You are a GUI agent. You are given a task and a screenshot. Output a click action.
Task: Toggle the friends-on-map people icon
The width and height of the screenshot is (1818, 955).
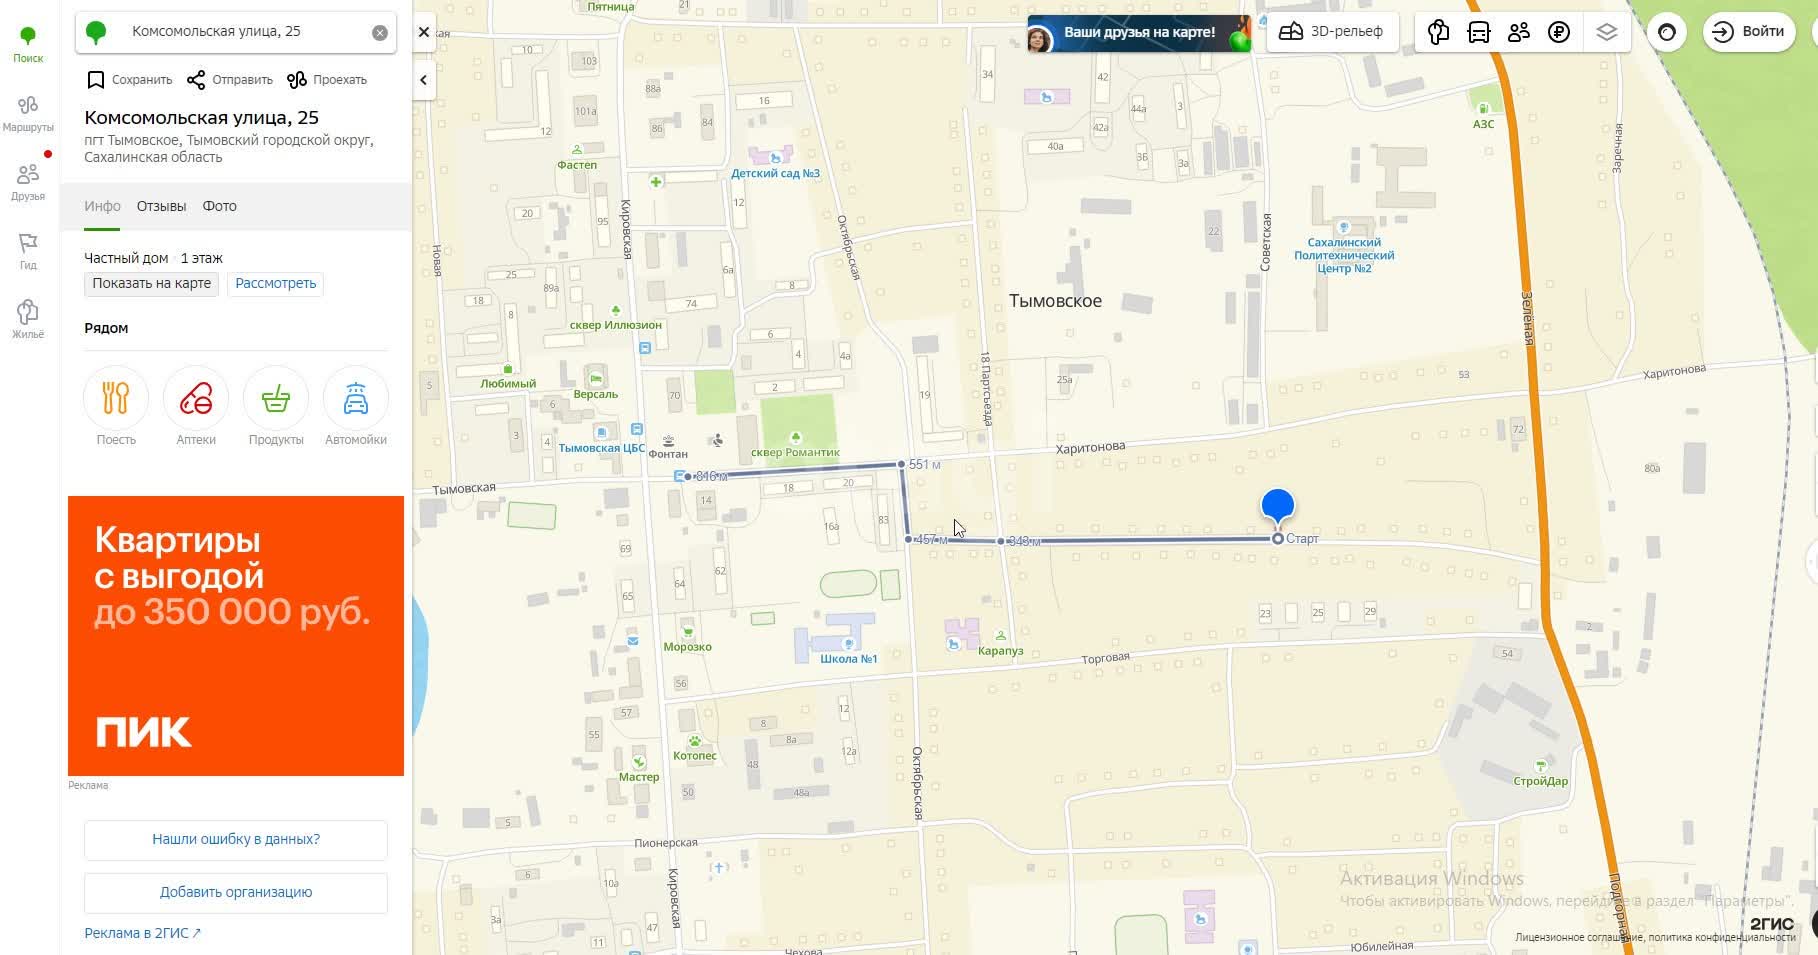pyautogui.click(x=1518, y=32)
